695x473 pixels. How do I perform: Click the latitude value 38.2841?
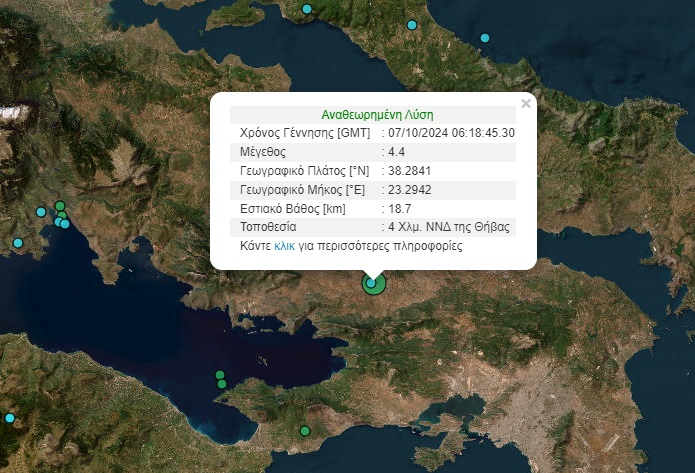(x=409, y=171)
